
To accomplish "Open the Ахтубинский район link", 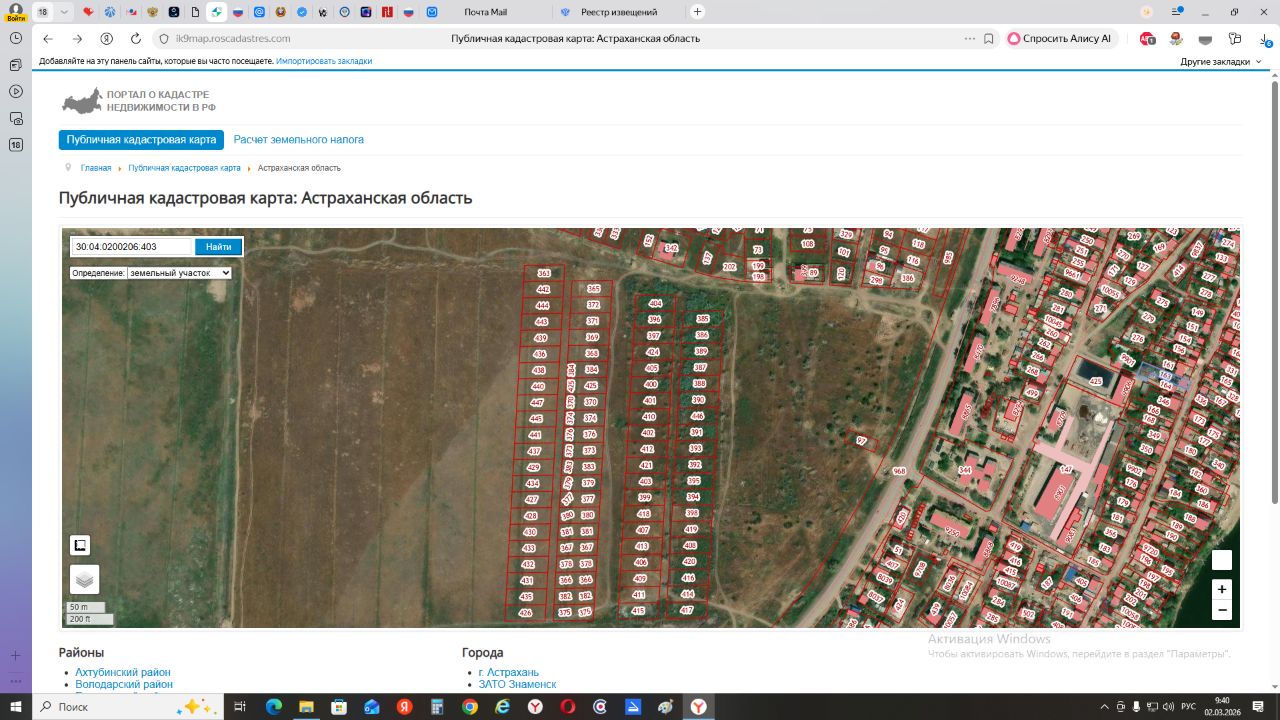I will click(123, 672).
